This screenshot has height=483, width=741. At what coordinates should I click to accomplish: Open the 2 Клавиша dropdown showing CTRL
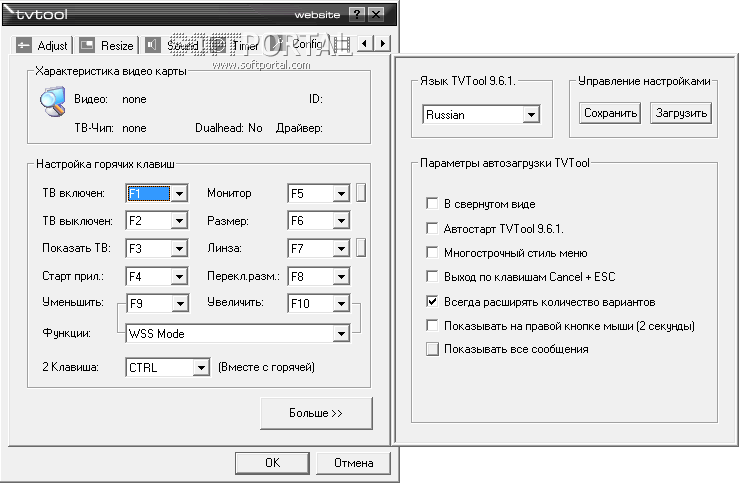201,367
